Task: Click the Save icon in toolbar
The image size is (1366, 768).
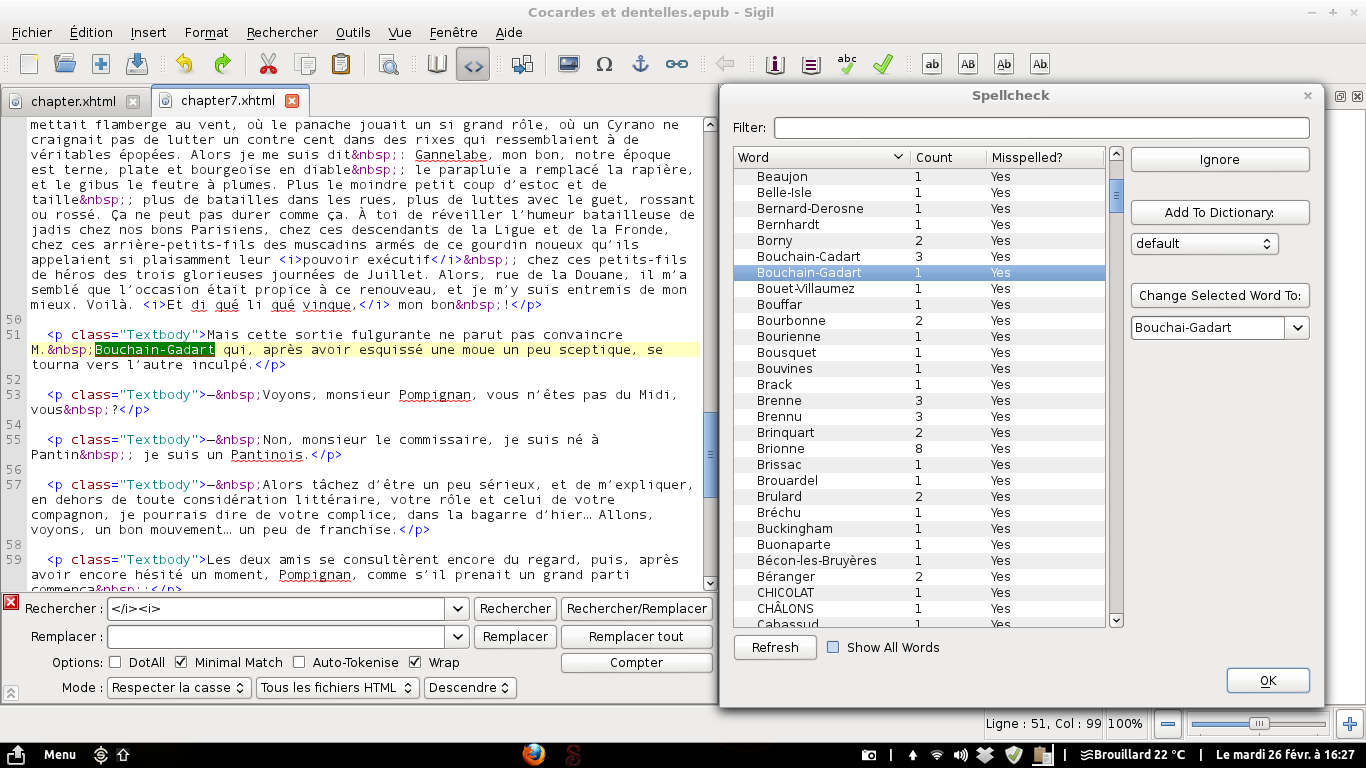Action: pyautogui.click(x=137, y=64)
